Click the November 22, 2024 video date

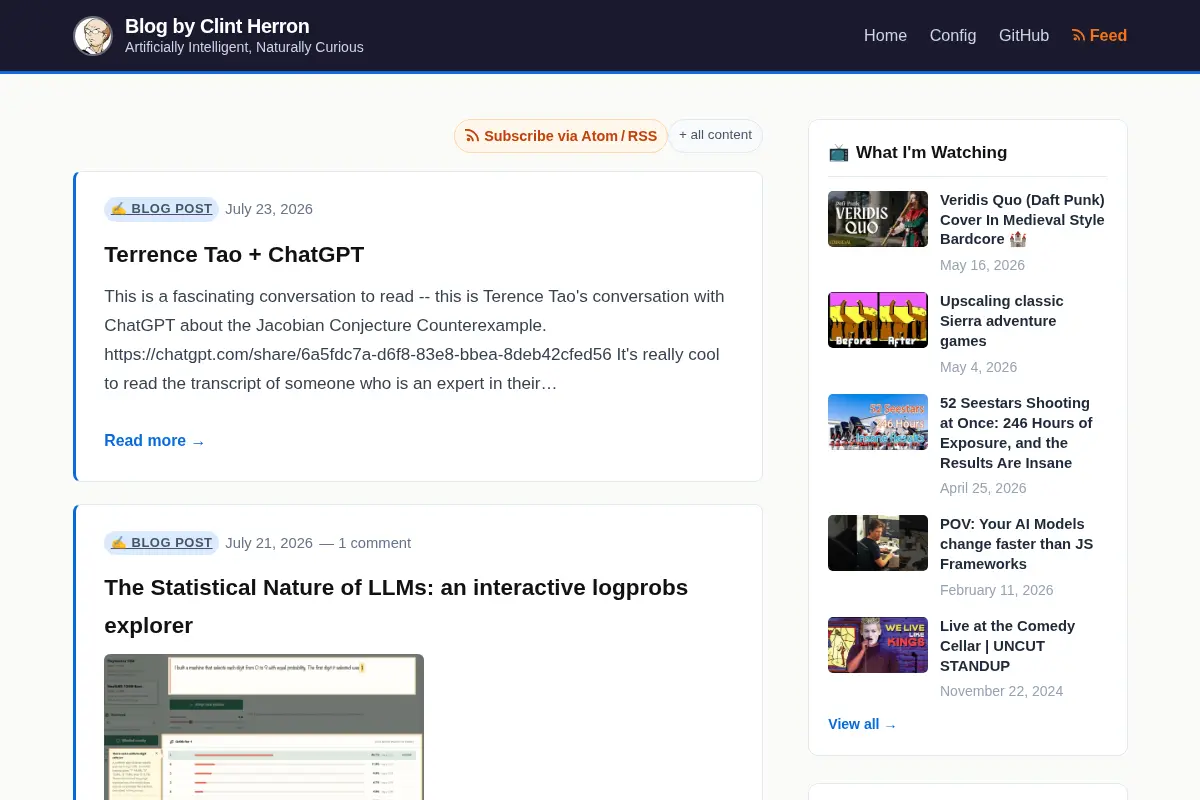[x=1001, y=691]
